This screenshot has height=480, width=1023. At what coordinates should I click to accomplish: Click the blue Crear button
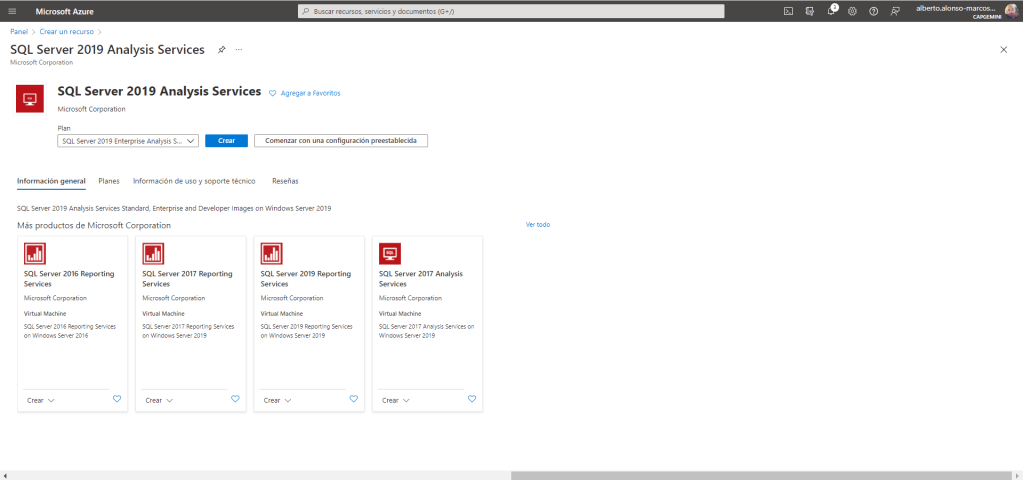226,141
